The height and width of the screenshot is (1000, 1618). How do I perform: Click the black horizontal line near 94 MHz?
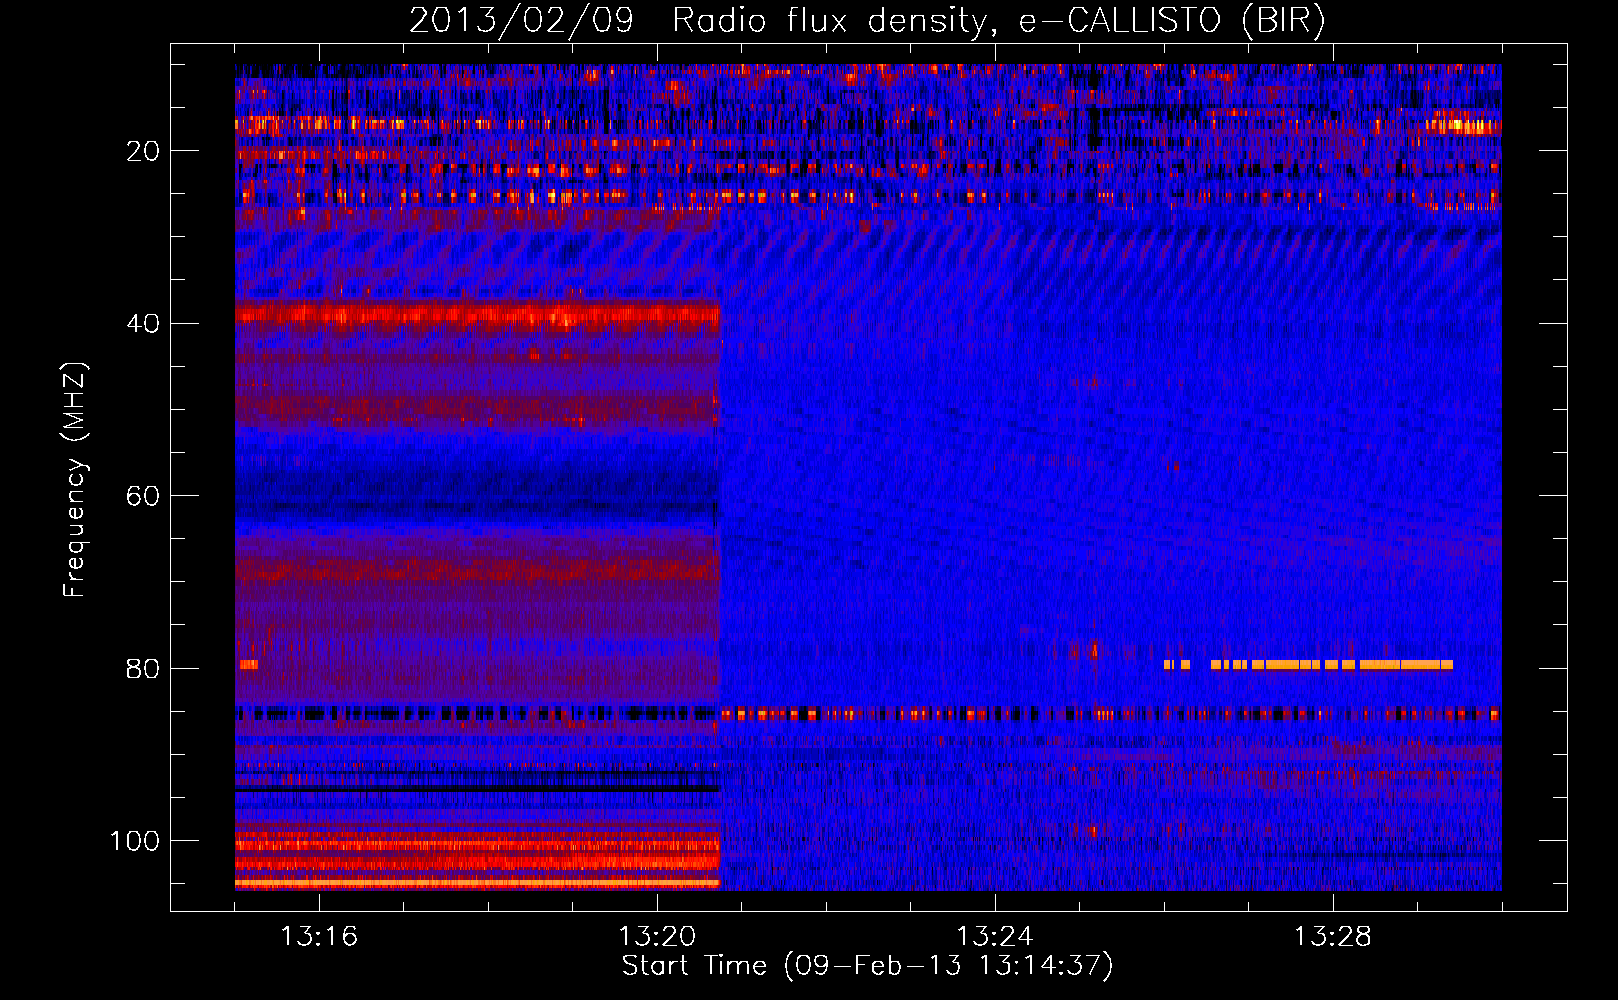point(478,789)
